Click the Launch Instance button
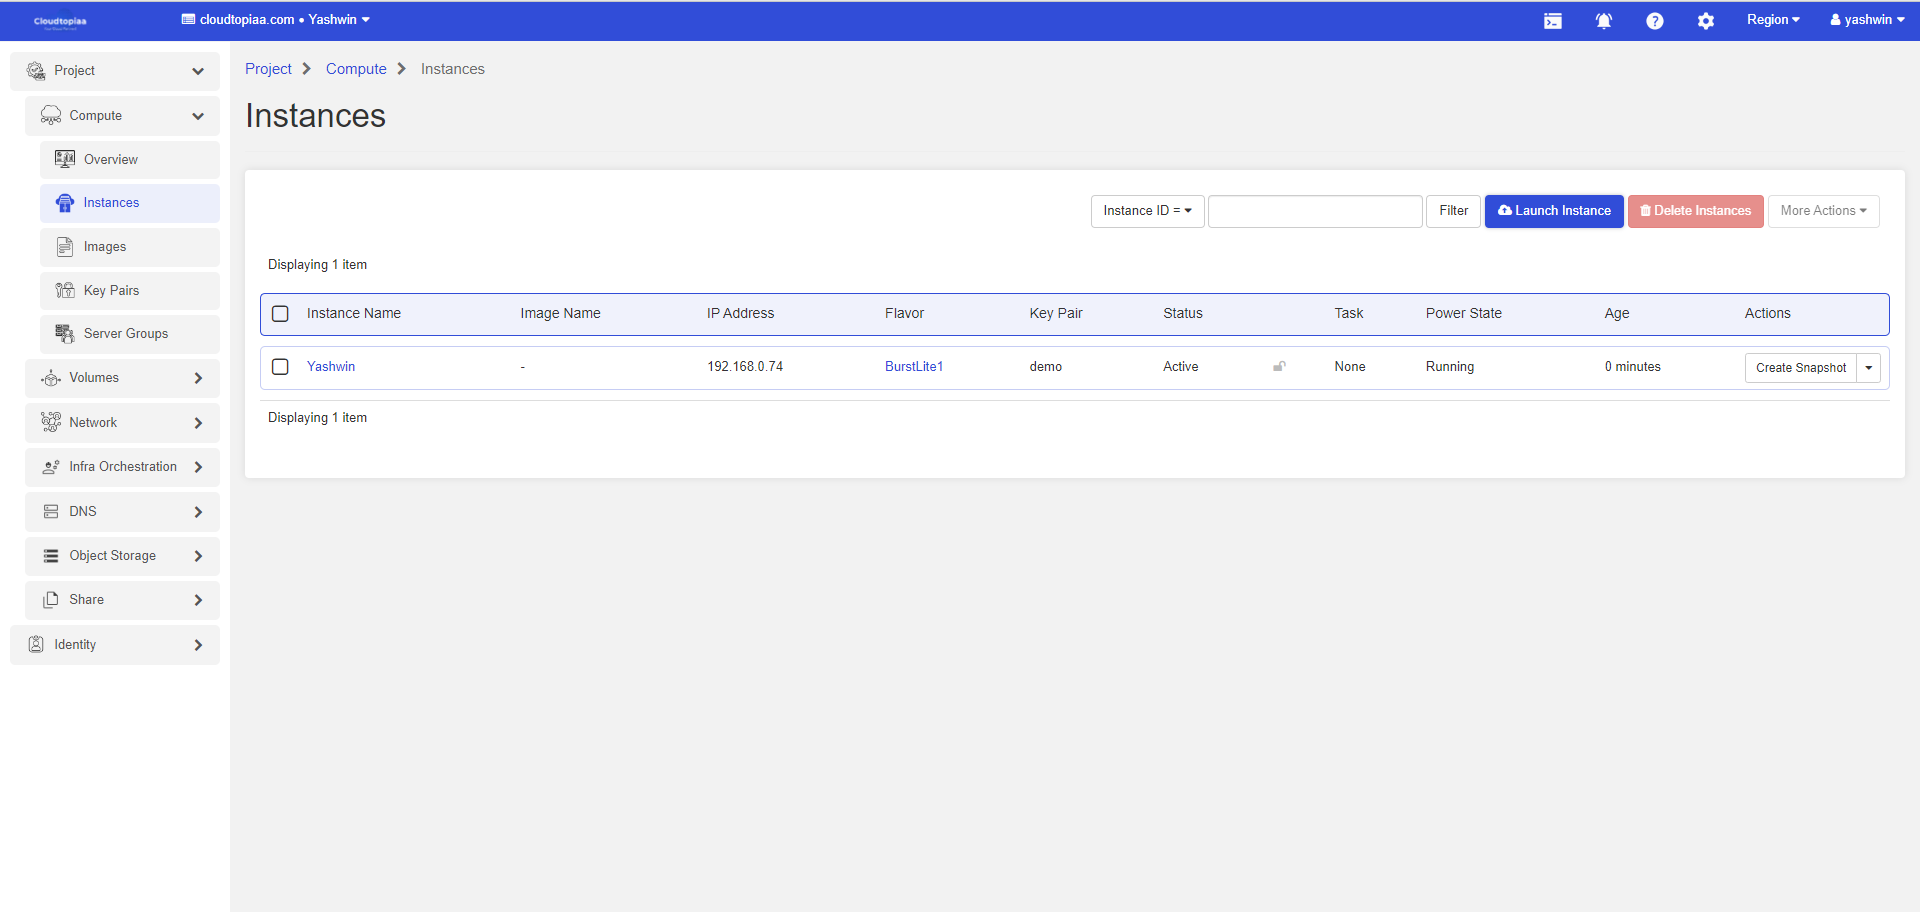The height and width of the screenshot is (912, 1920). [1553, 211]
